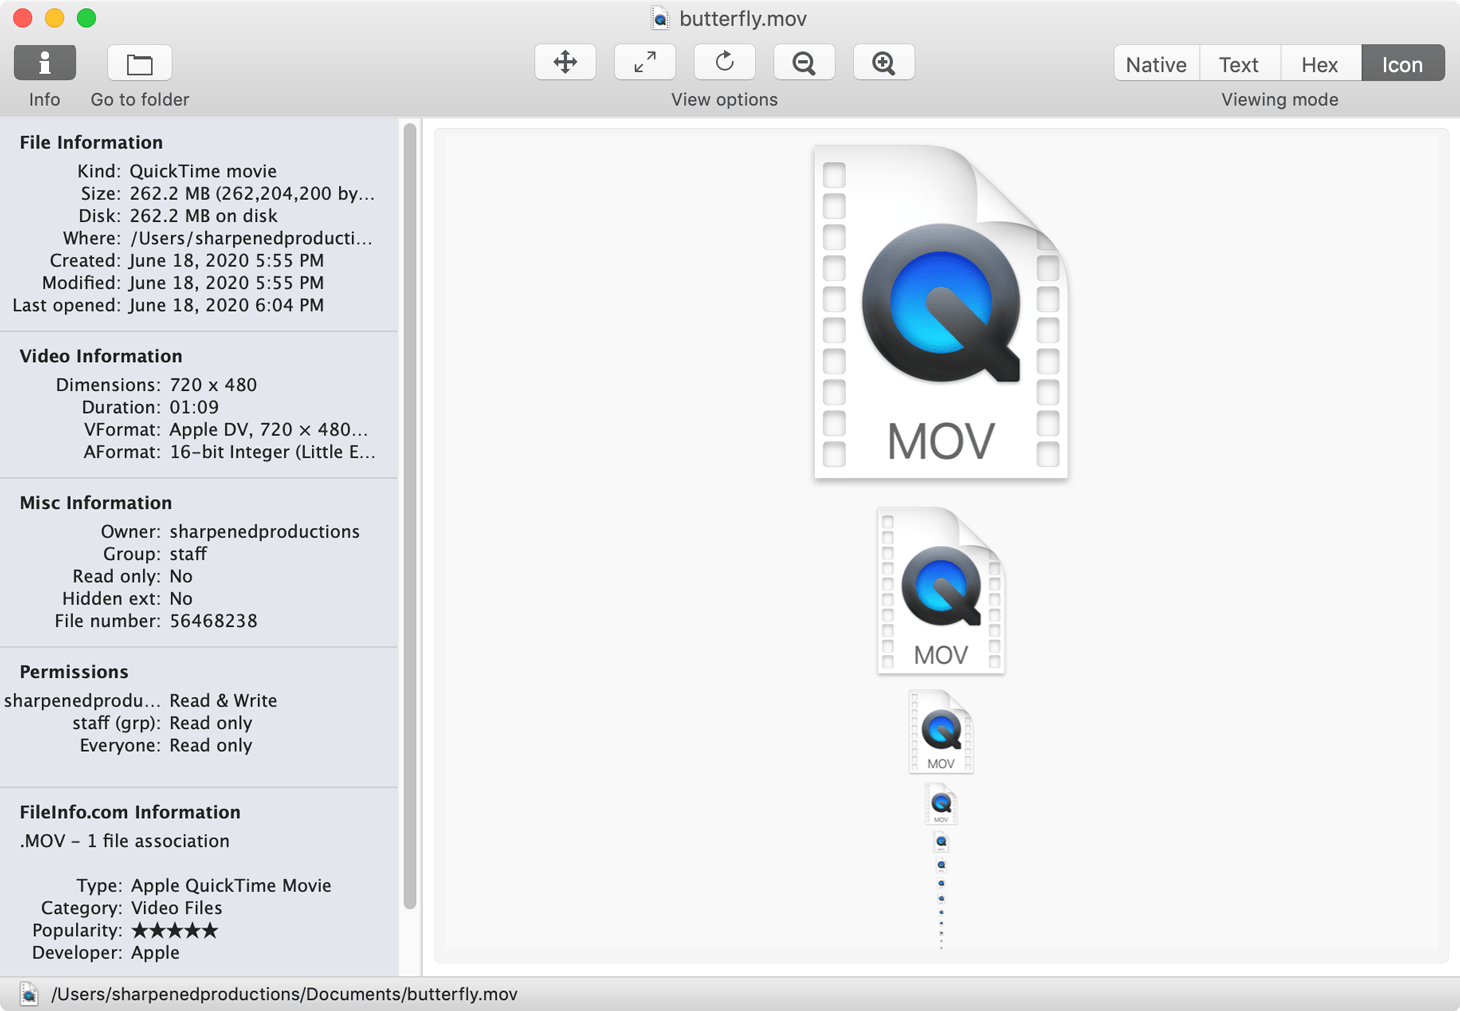
Task: Rotate the MOV icon preview
Action: pyautogui.click(x=724, y=62)
